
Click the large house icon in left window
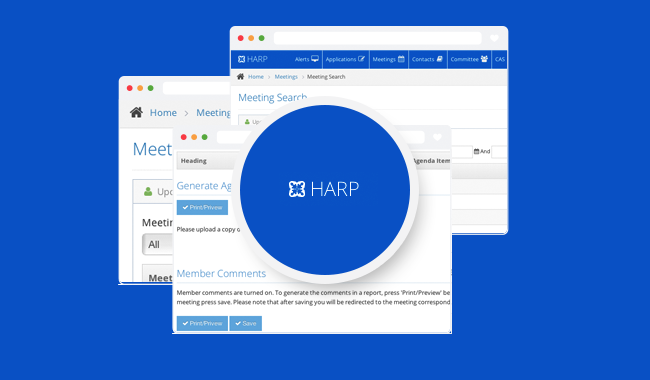pos(136,112)
